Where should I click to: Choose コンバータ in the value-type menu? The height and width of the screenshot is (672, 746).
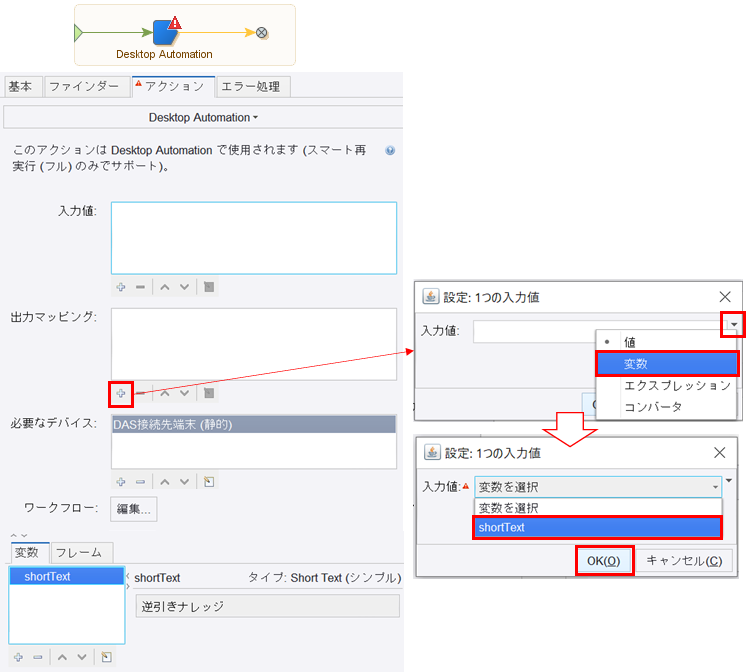pos(667,407)
